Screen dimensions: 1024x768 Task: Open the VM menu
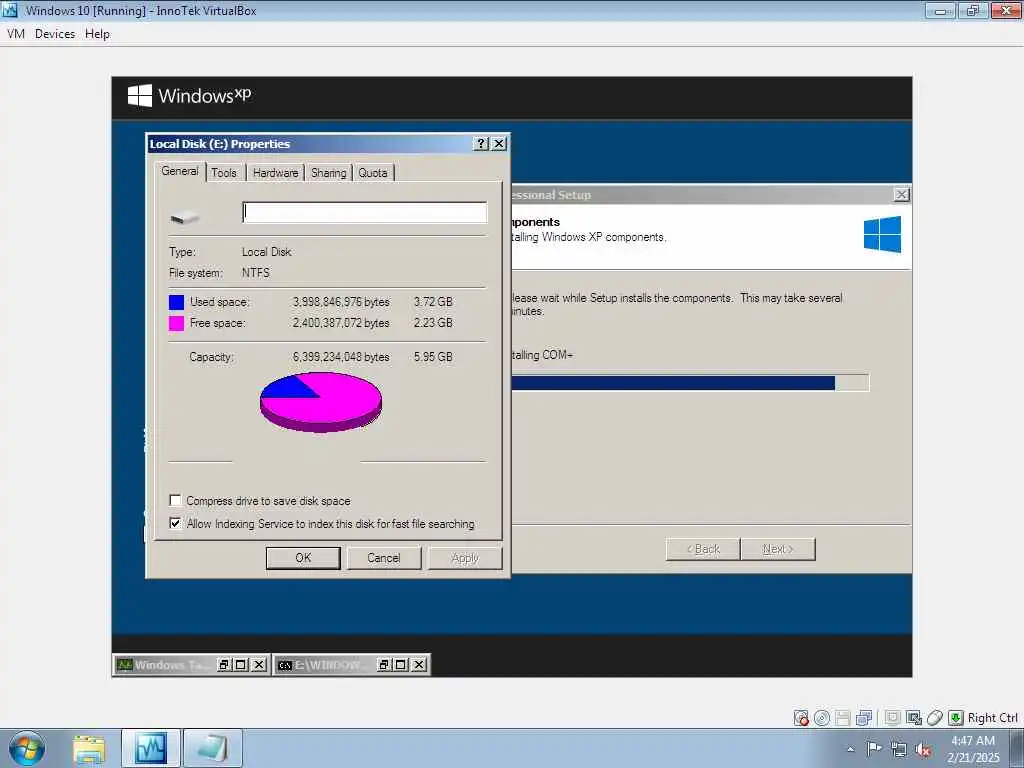click(16, 34)
